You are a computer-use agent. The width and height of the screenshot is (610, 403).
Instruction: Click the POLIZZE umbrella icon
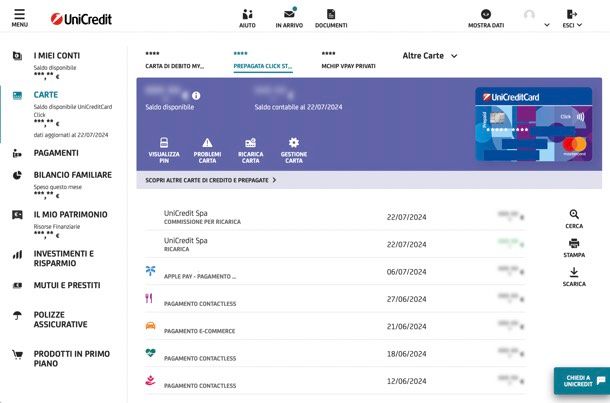(17, 315)
